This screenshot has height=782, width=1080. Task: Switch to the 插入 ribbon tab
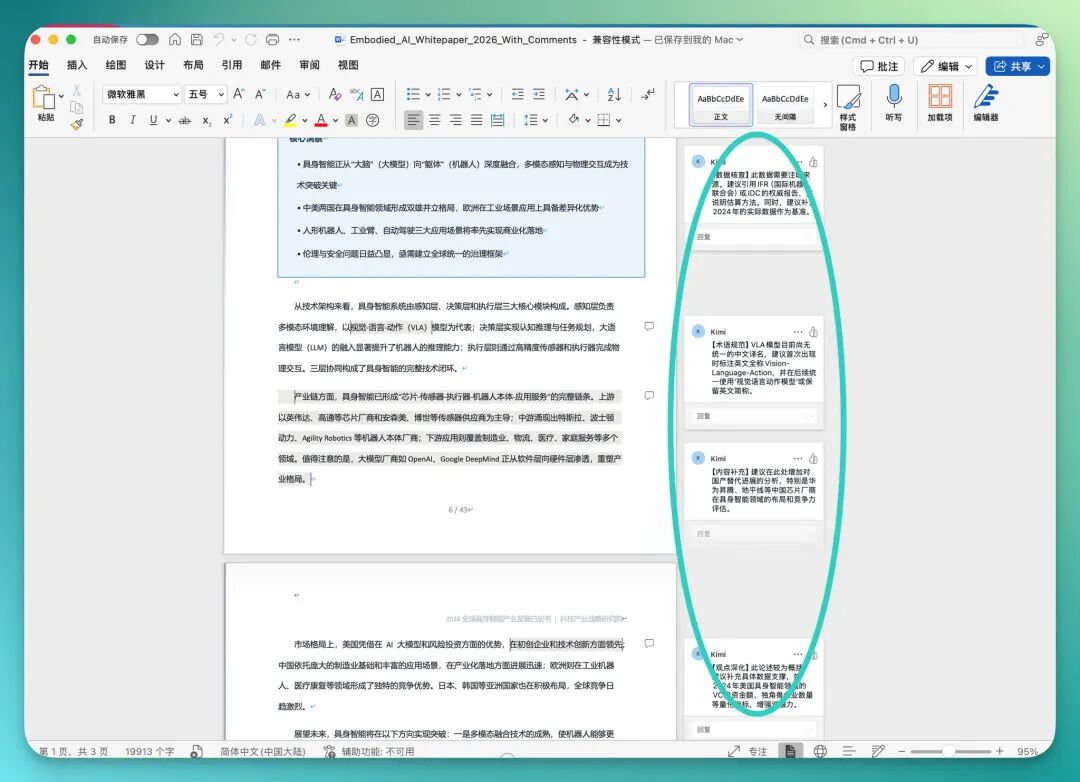pos(77,65)
